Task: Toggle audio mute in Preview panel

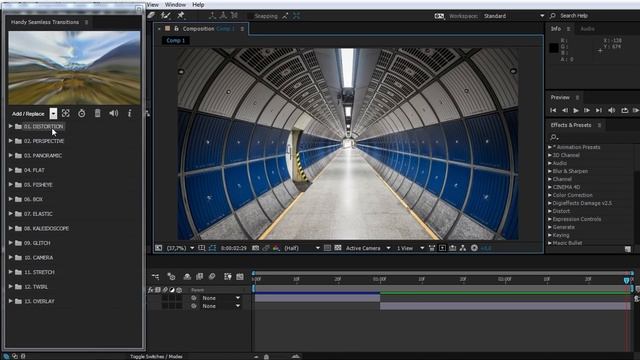Action: (x=611, y=110)
